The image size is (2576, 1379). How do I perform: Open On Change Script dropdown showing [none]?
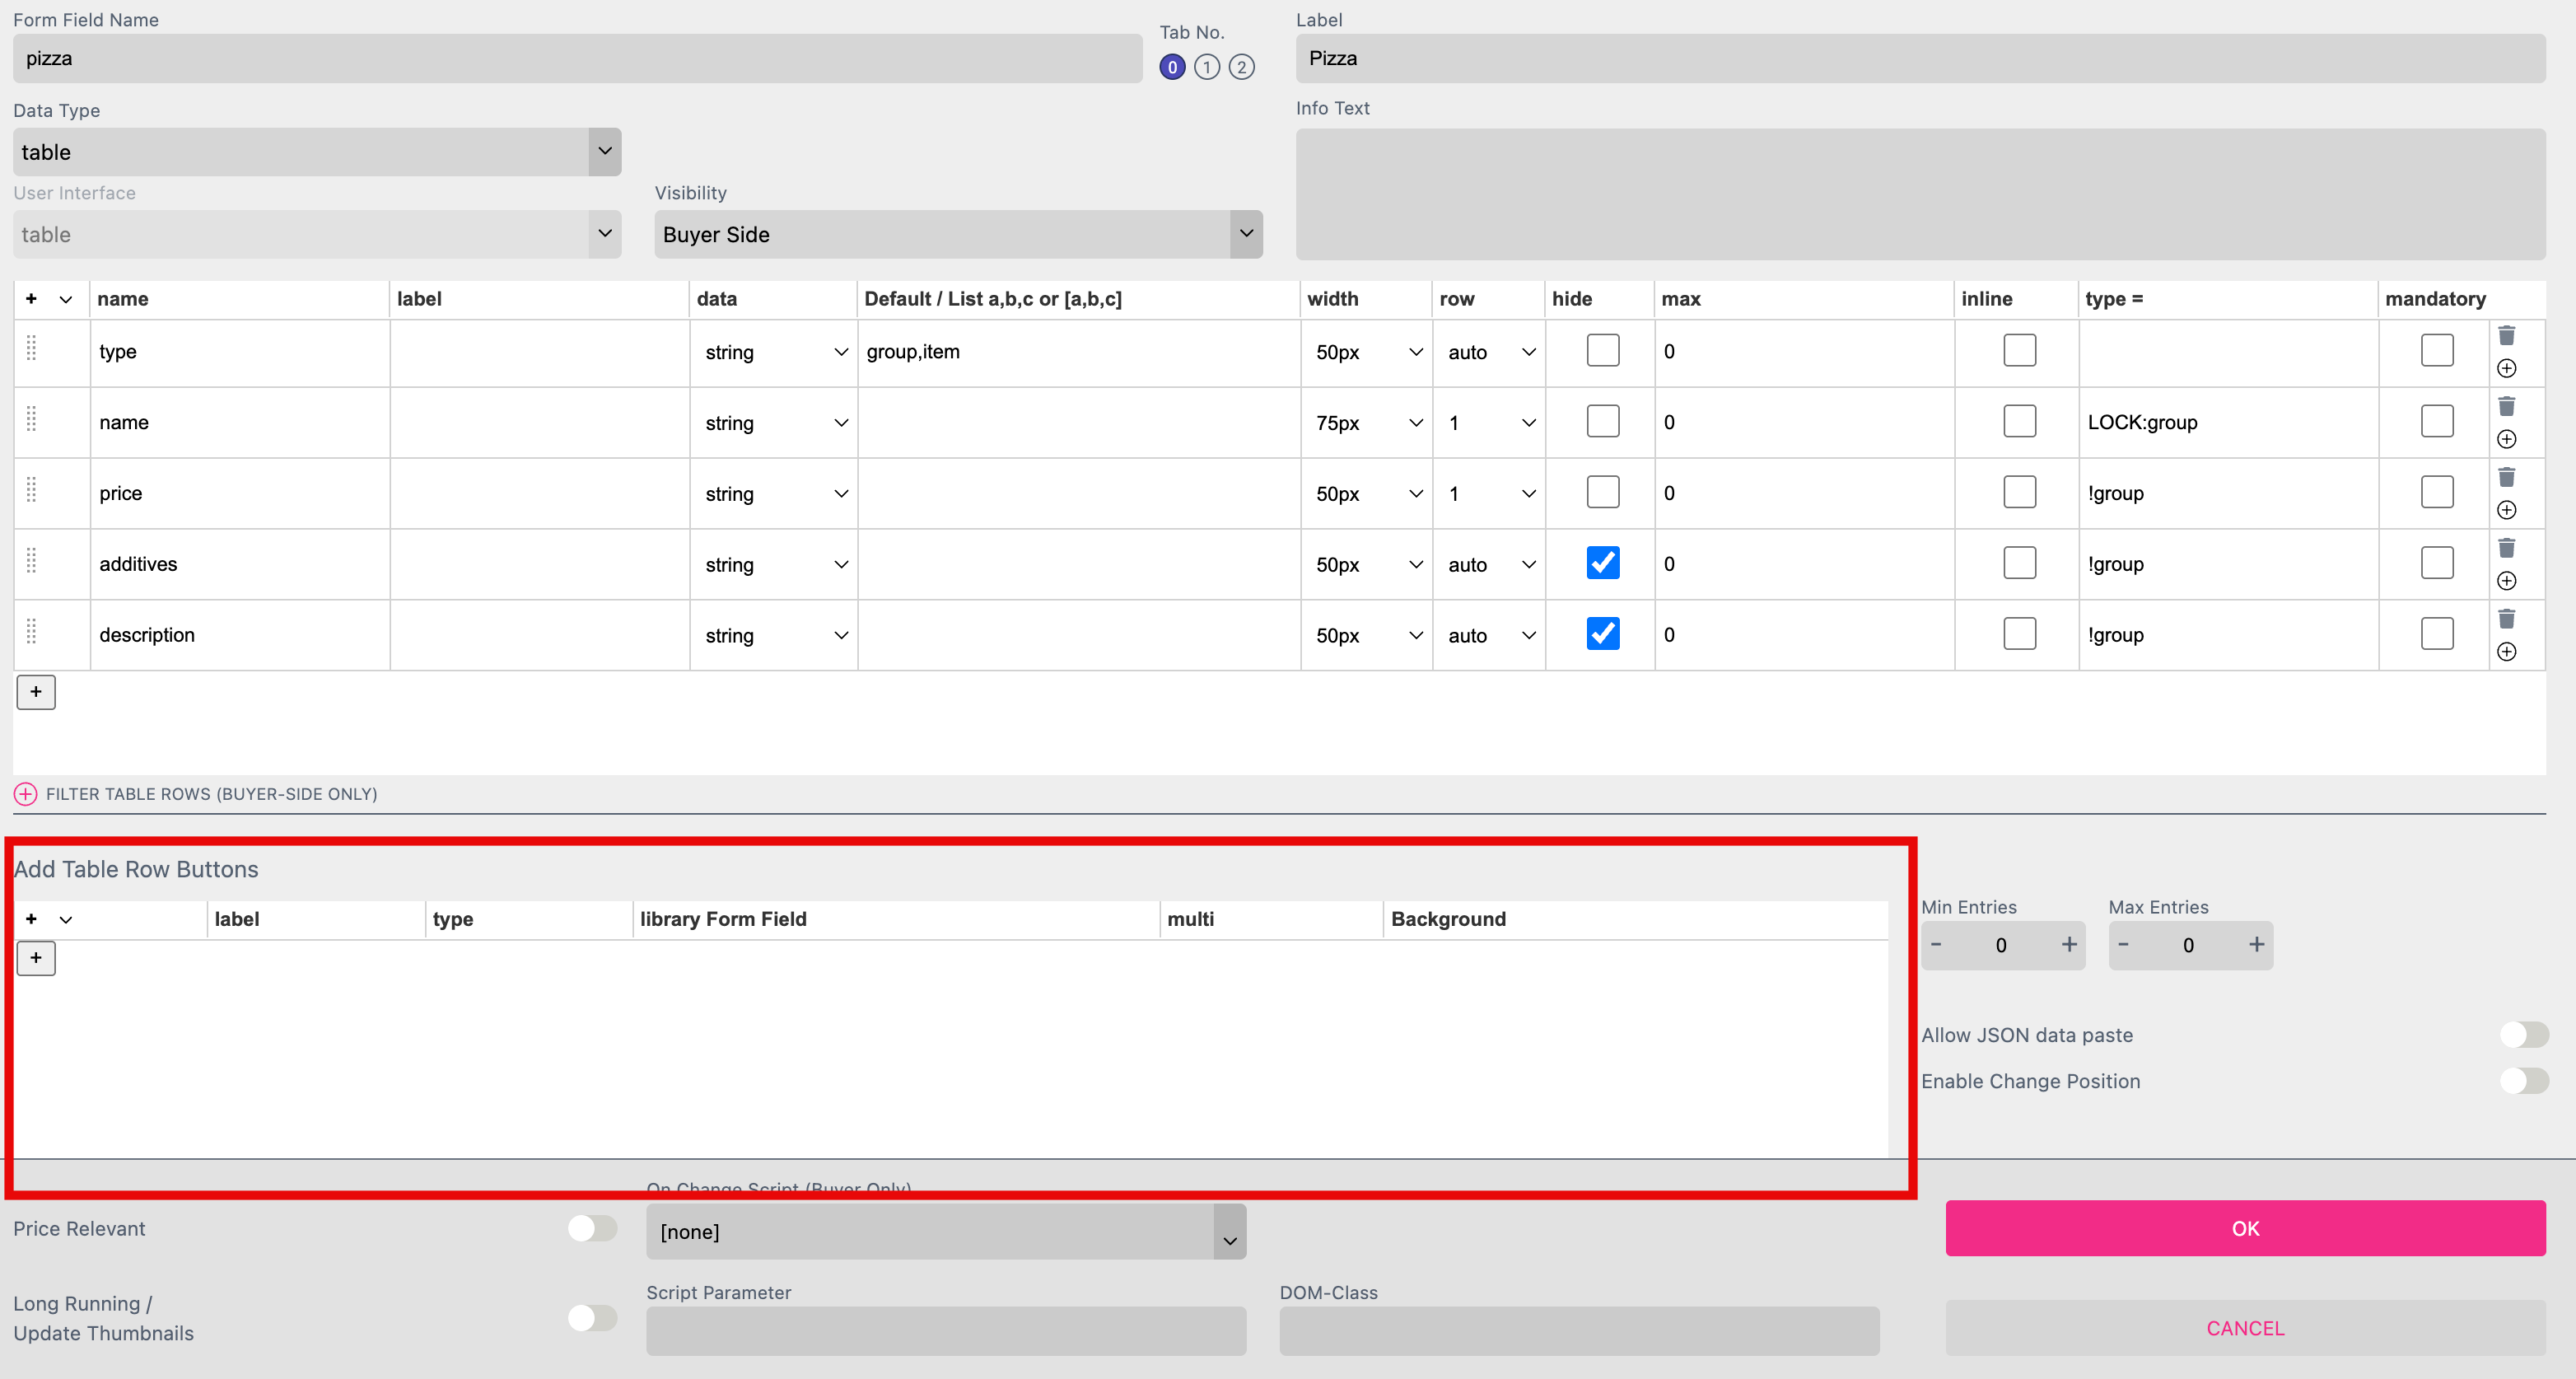(x=946, y=1232)
